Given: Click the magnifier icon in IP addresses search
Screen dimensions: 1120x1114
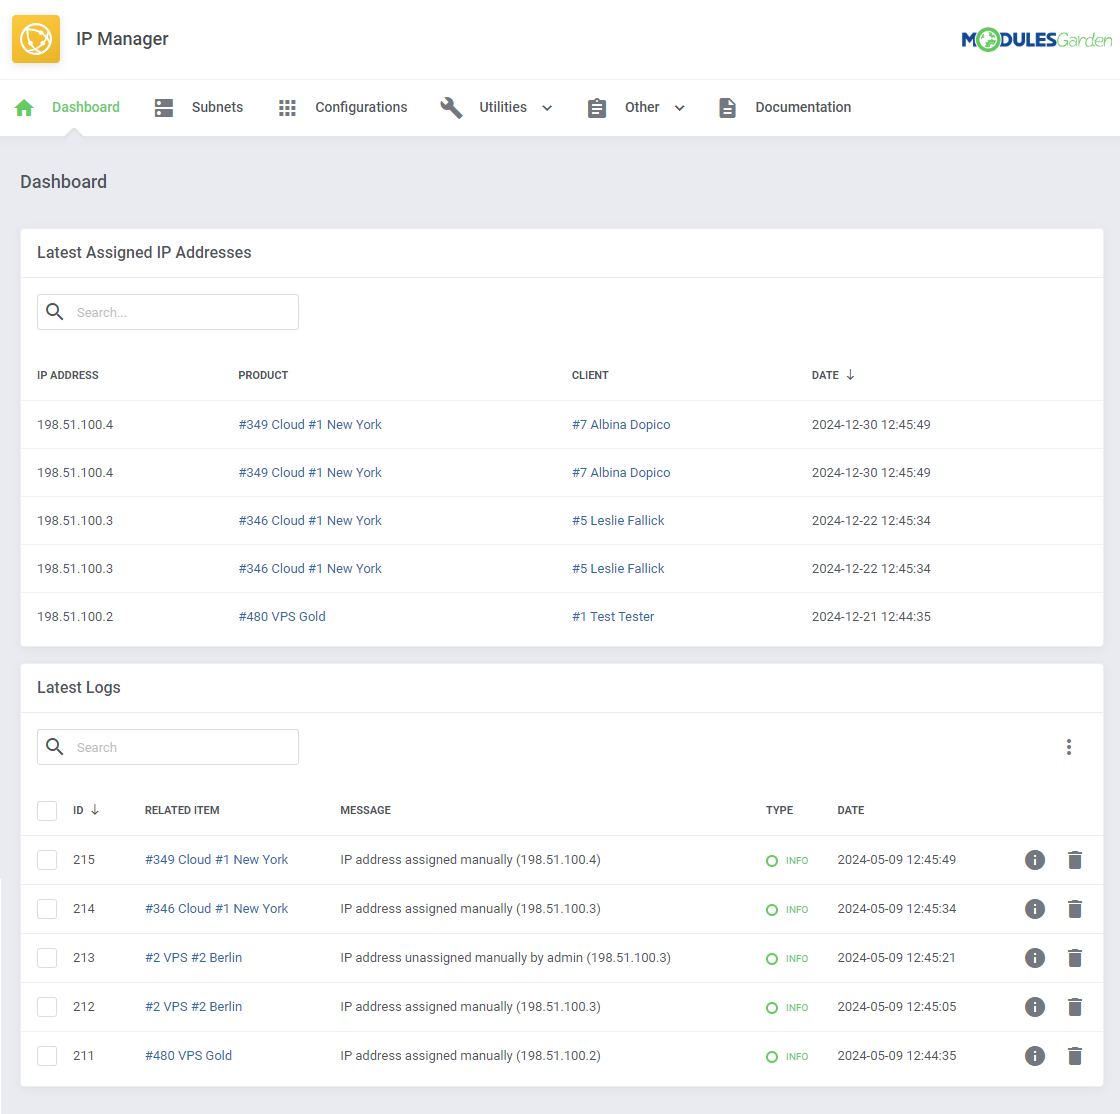Looking at the screenshot, I should pyautogui.click(x=55, y=312).
